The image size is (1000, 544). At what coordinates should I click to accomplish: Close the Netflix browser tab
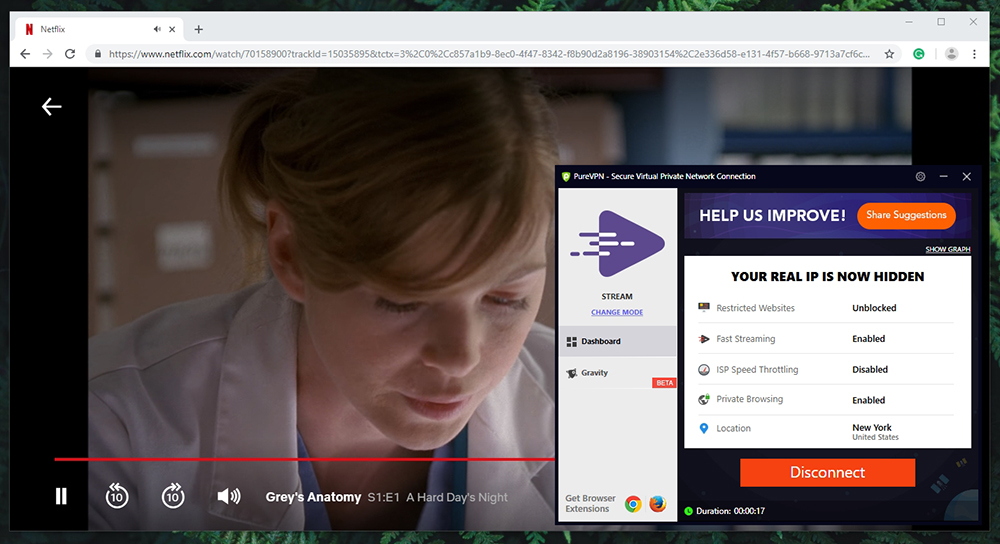(172, 29)
